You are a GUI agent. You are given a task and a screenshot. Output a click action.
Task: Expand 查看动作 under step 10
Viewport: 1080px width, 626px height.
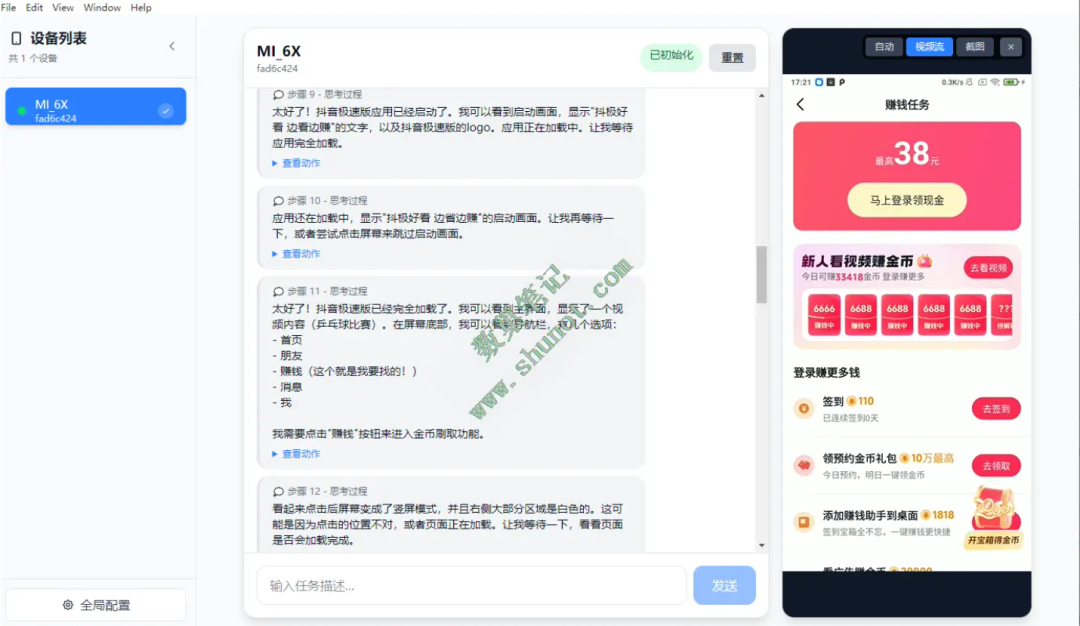(x=296, y=253)
